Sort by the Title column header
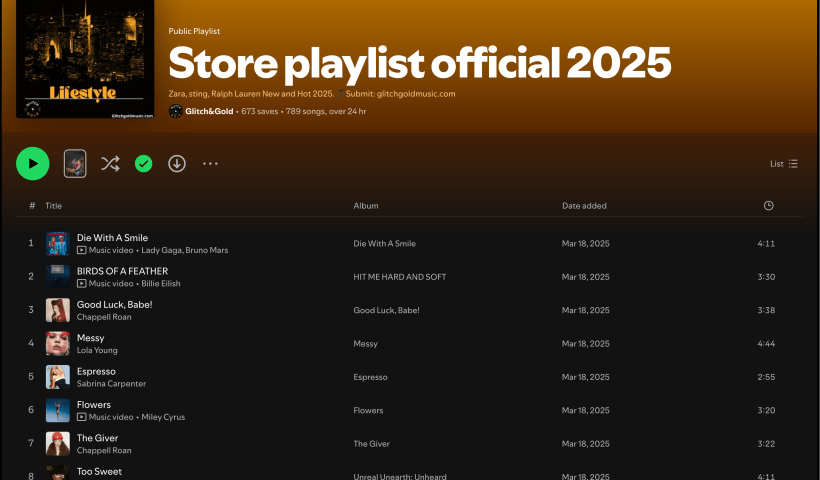820x480 pixels. click(53, 206)
